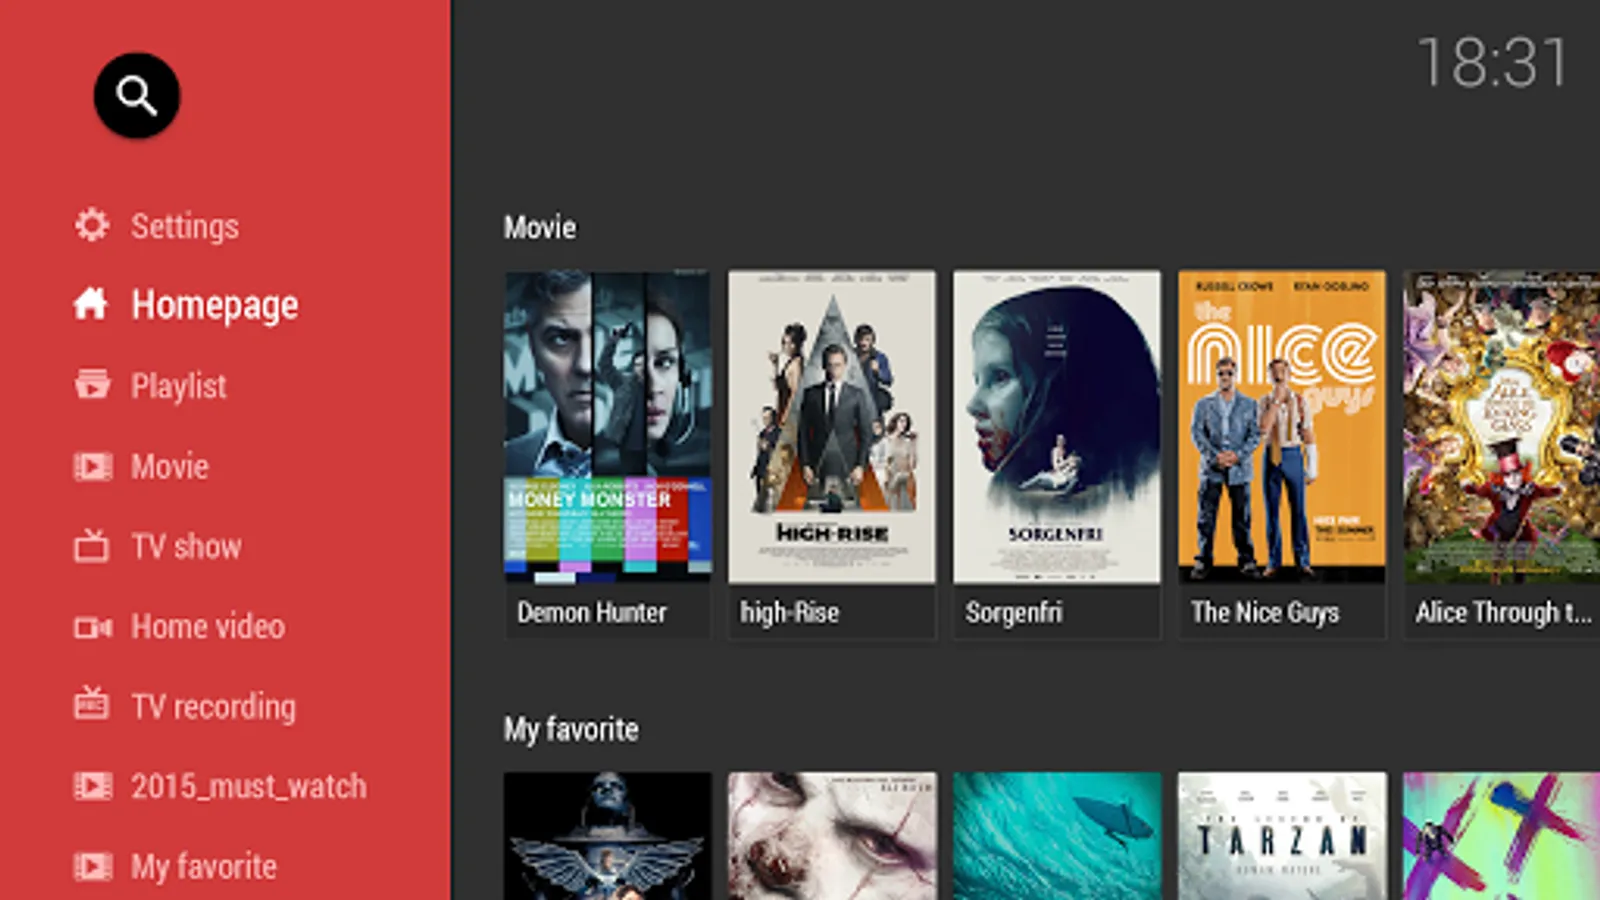The height and width of the screenshot is (900, 1600).
Task: Select Movie in the sidebar menu
Action: point(170,466)
